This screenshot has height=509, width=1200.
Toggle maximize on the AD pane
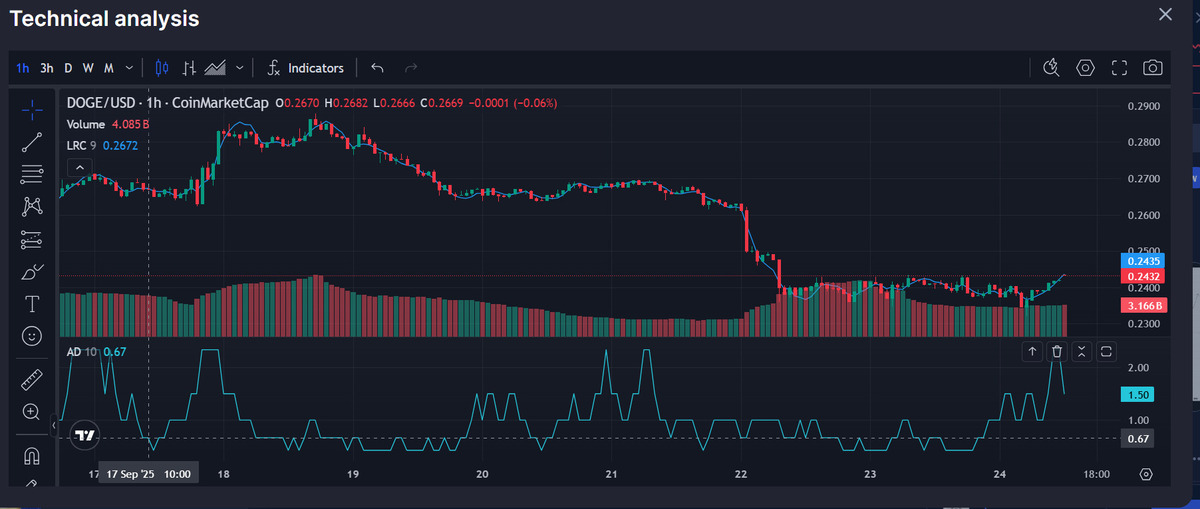click(1106, 351)
